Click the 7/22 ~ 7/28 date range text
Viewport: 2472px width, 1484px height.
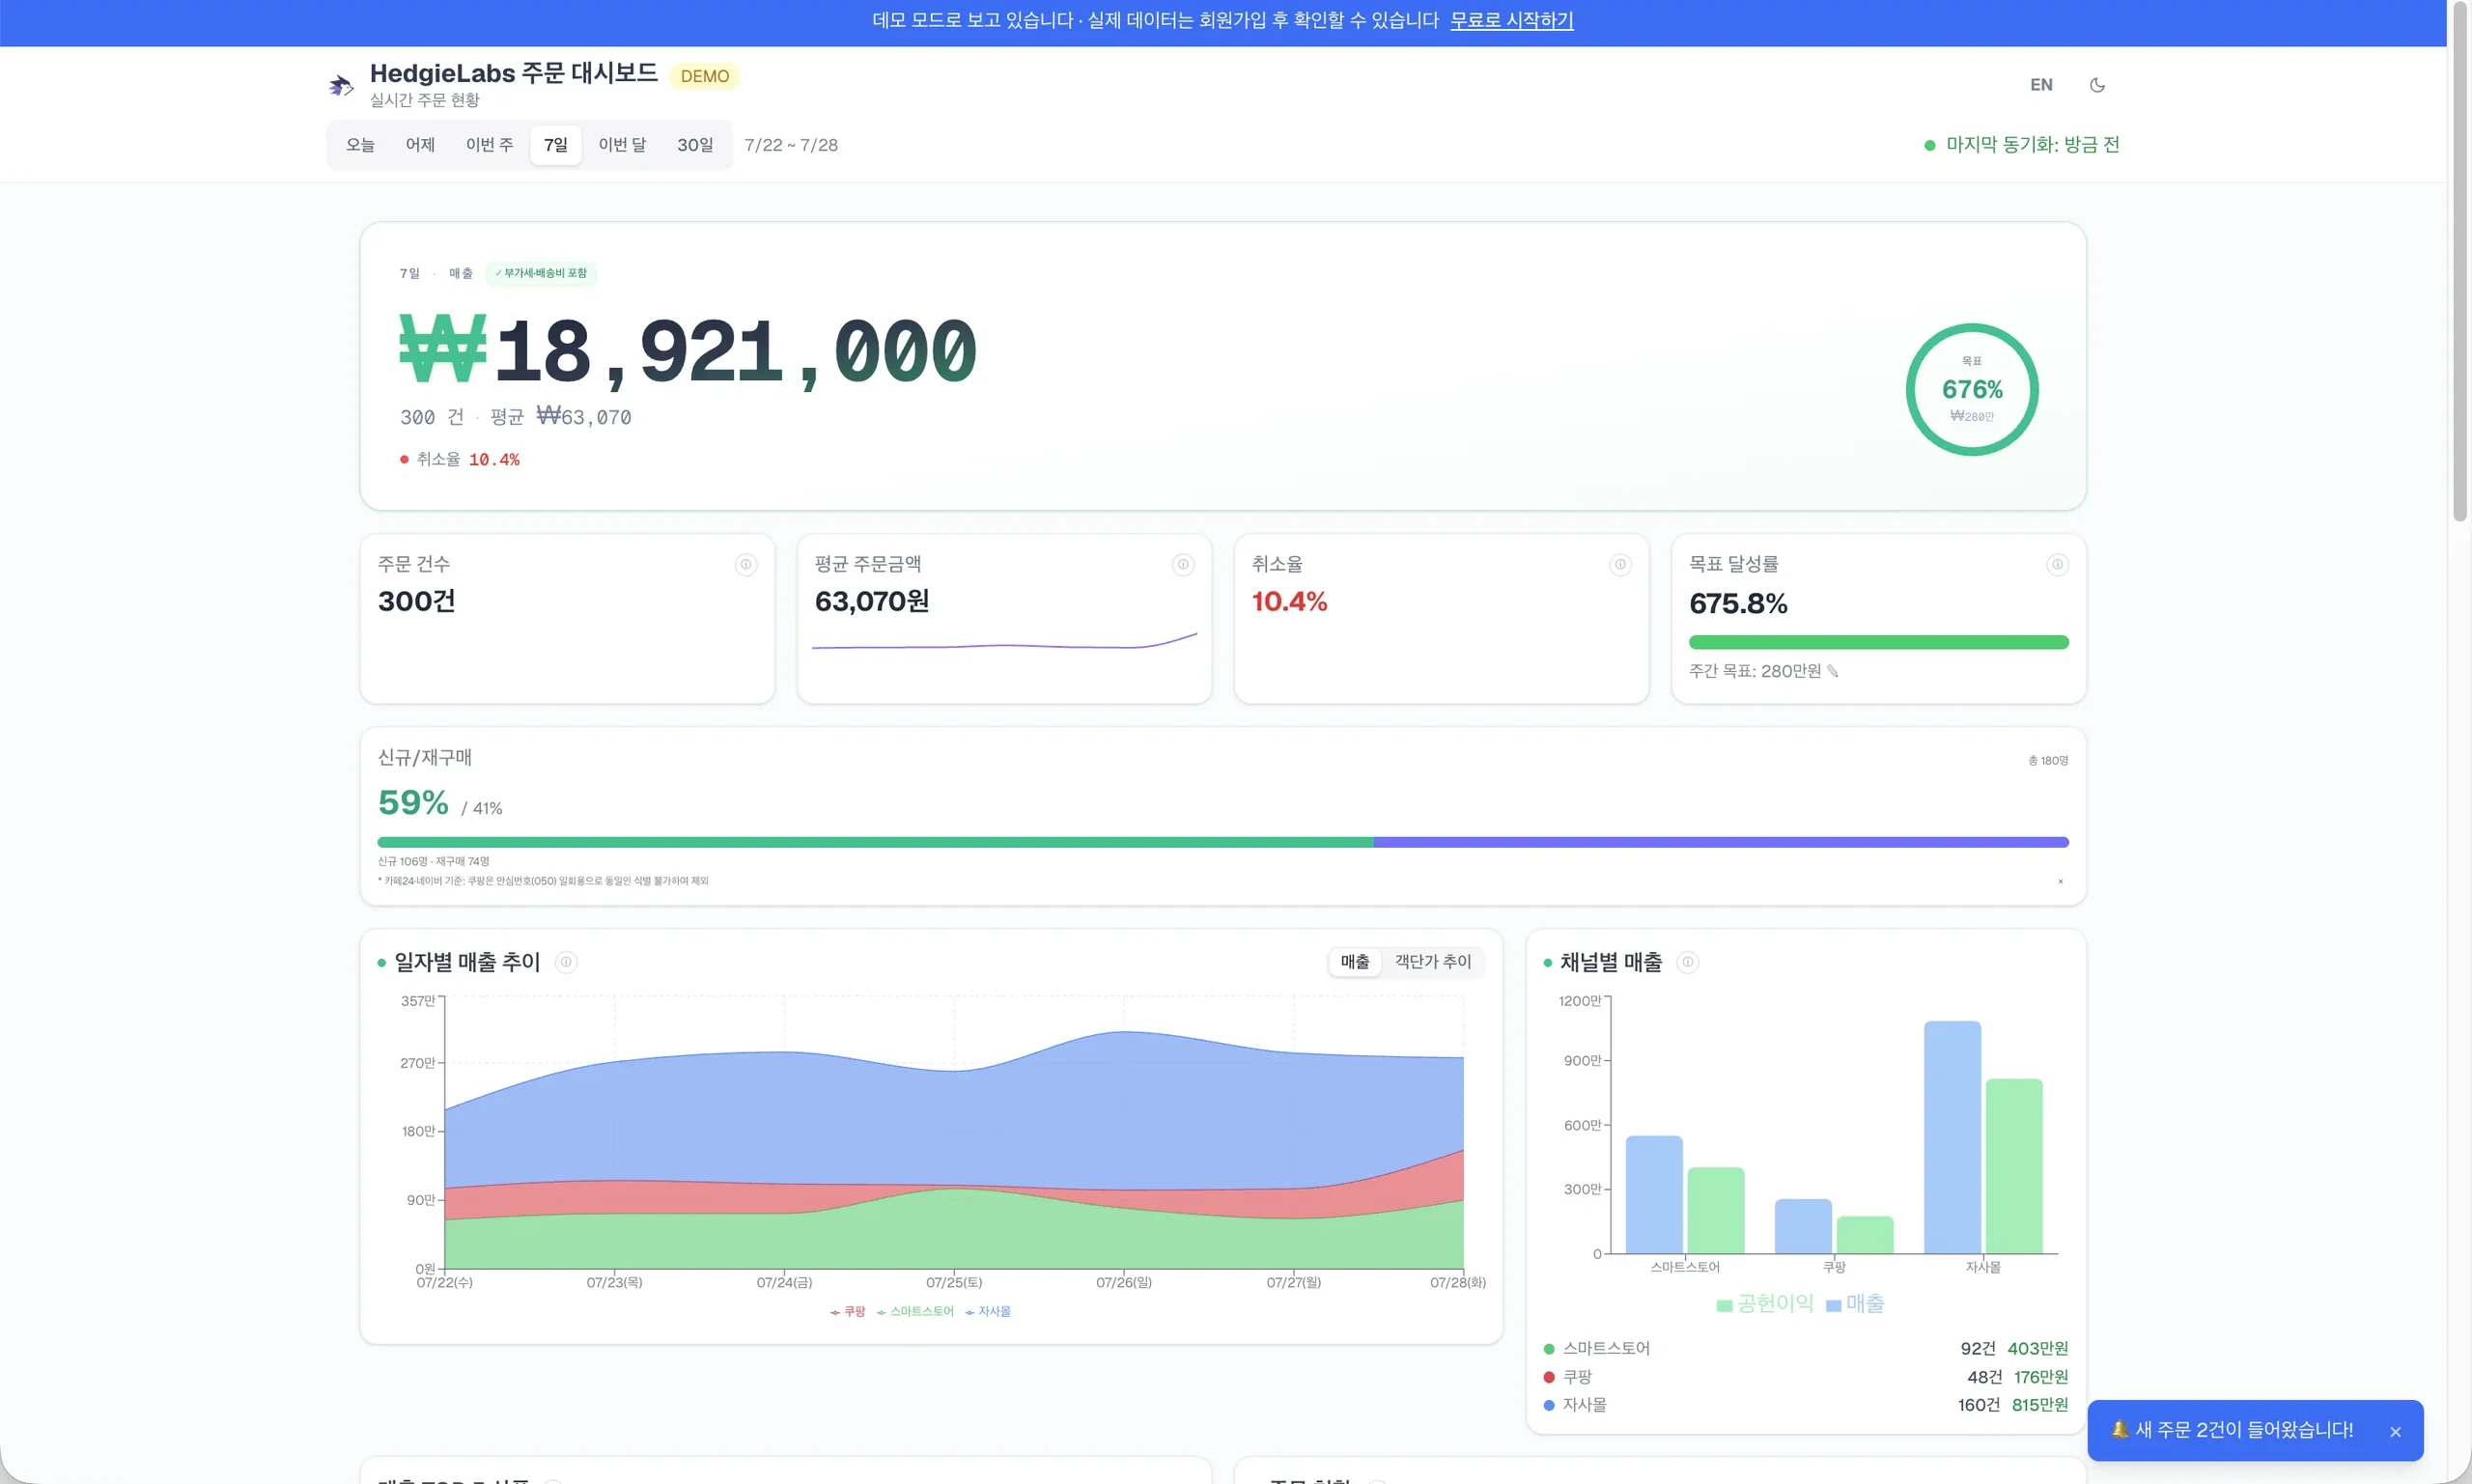pos(791,145)
